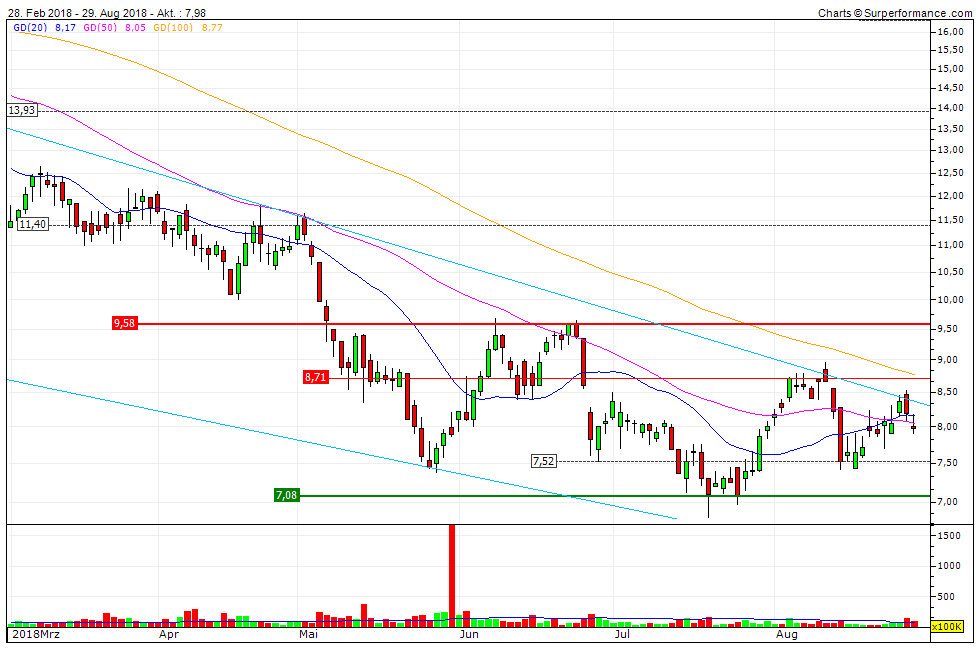Click the Mai time axis label
Viewport: 980px width, 650px height.
(308, 634)
